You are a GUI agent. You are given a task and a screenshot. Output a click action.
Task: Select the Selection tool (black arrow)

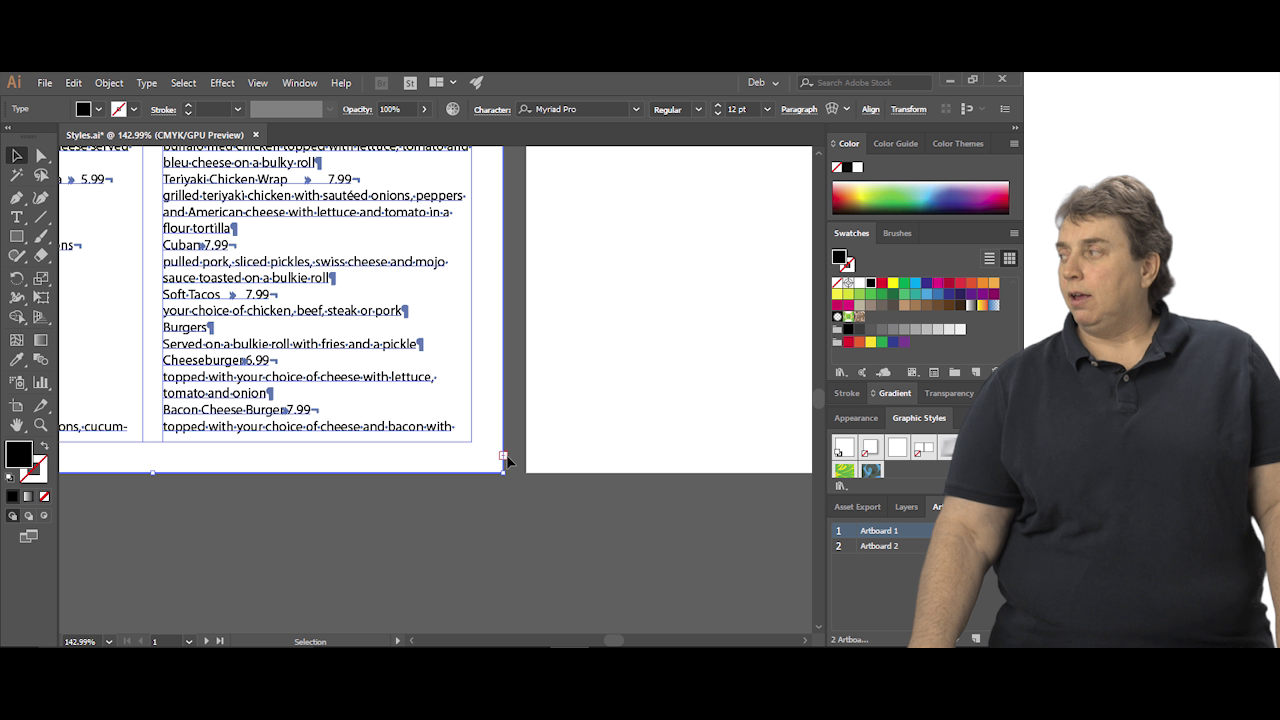(x=17, y=155)
